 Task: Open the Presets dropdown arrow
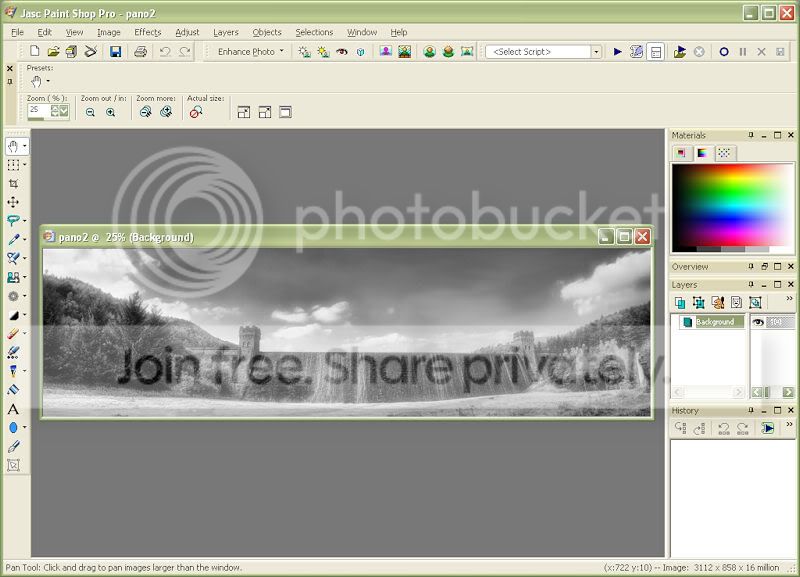(x=48, y=81)
